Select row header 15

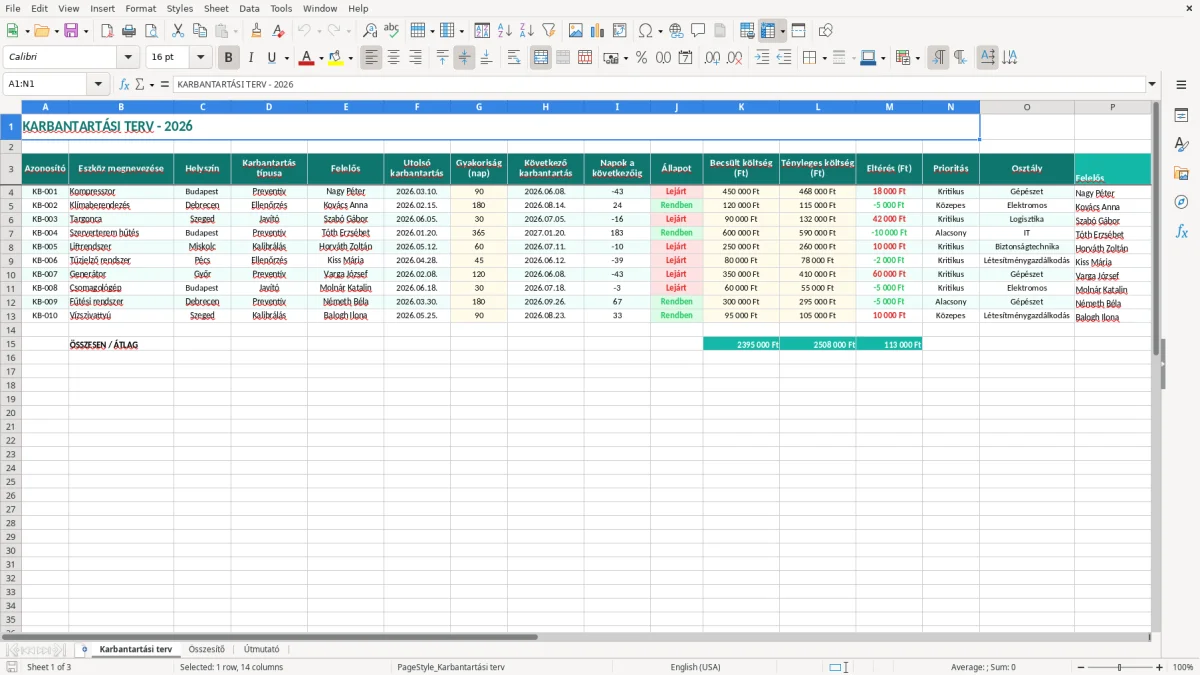(x=11, y=344)
